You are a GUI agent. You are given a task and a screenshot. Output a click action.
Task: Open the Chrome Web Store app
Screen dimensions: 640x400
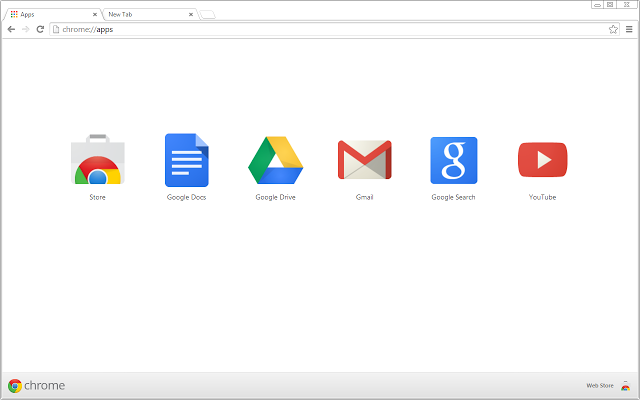[x=98, y=160]
